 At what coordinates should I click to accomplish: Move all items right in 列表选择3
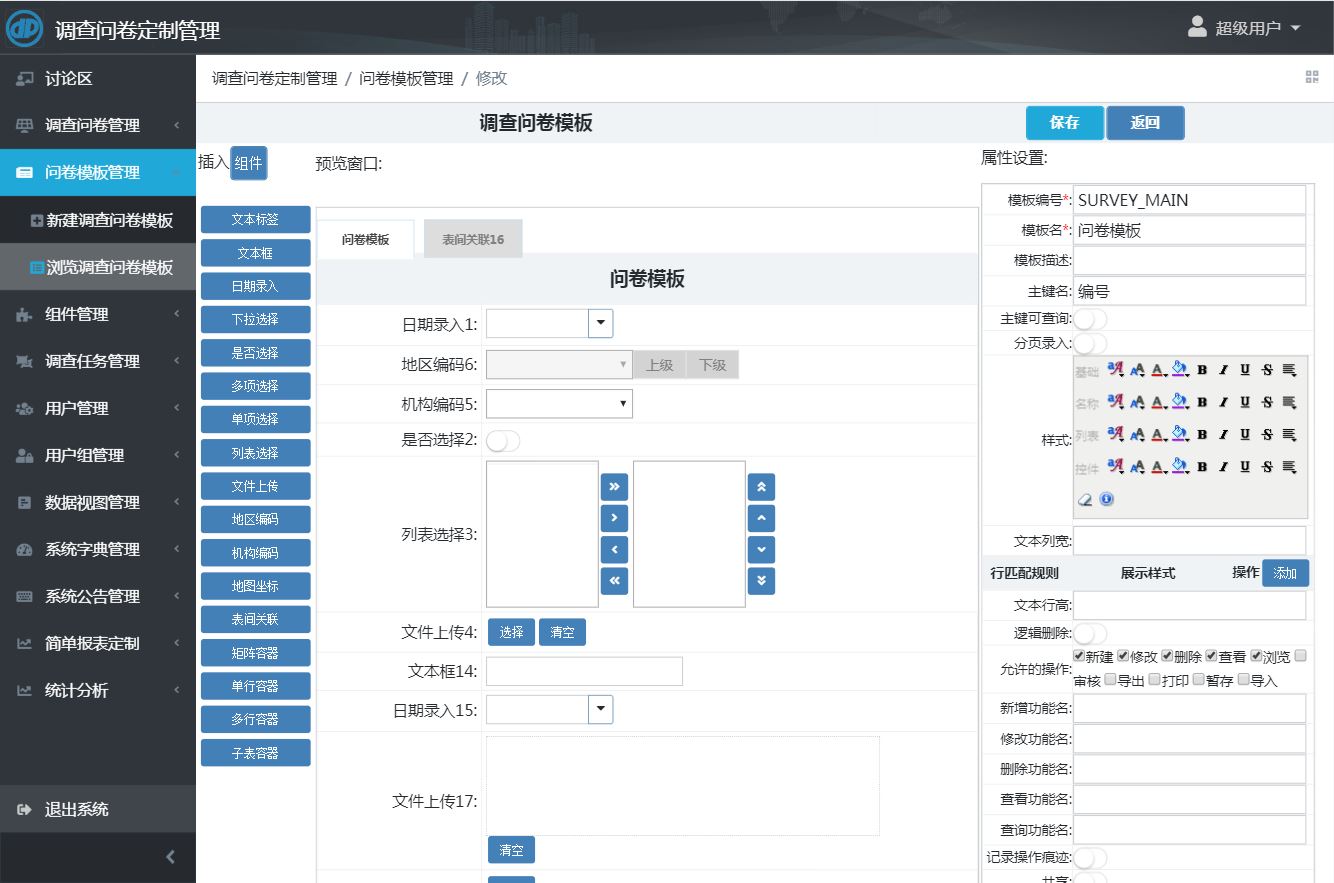click(x=614, y=487)
